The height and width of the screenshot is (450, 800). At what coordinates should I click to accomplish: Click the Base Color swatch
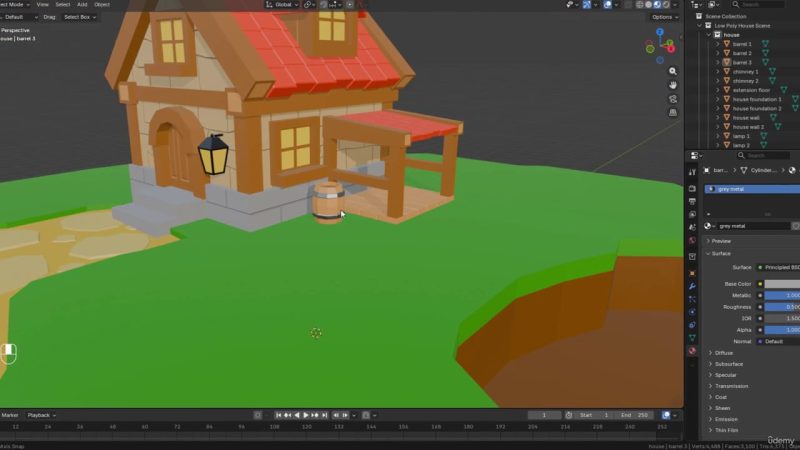click(x=780, y=284)
